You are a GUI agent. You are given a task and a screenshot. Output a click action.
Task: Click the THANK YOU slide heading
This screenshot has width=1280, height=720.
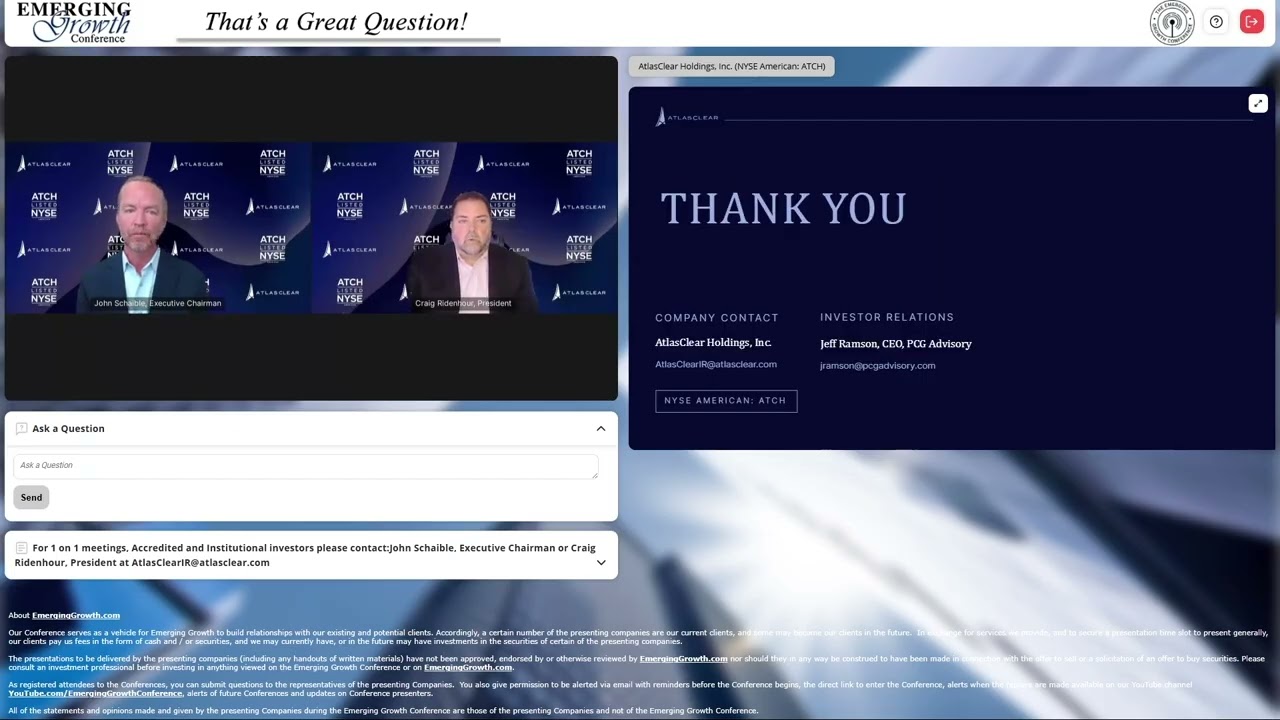point(783,209)
